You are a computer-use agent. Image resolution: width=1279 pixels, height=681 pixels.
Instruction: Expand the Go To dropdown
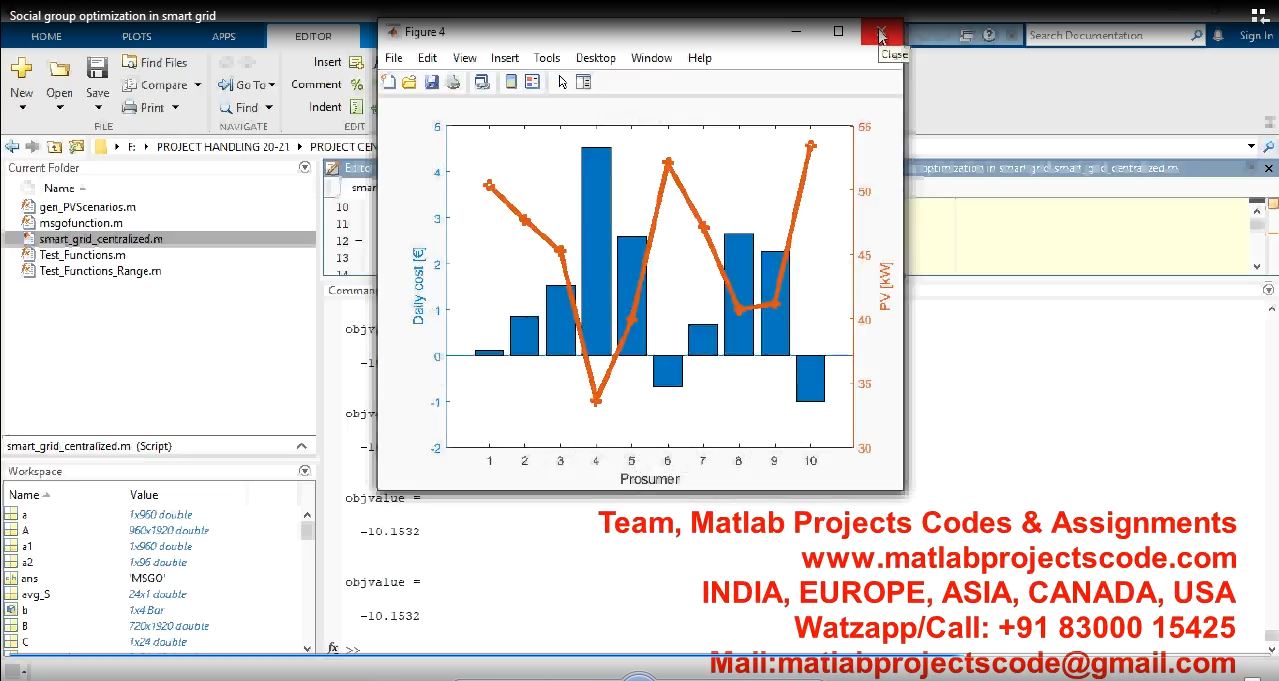[272, 86]
